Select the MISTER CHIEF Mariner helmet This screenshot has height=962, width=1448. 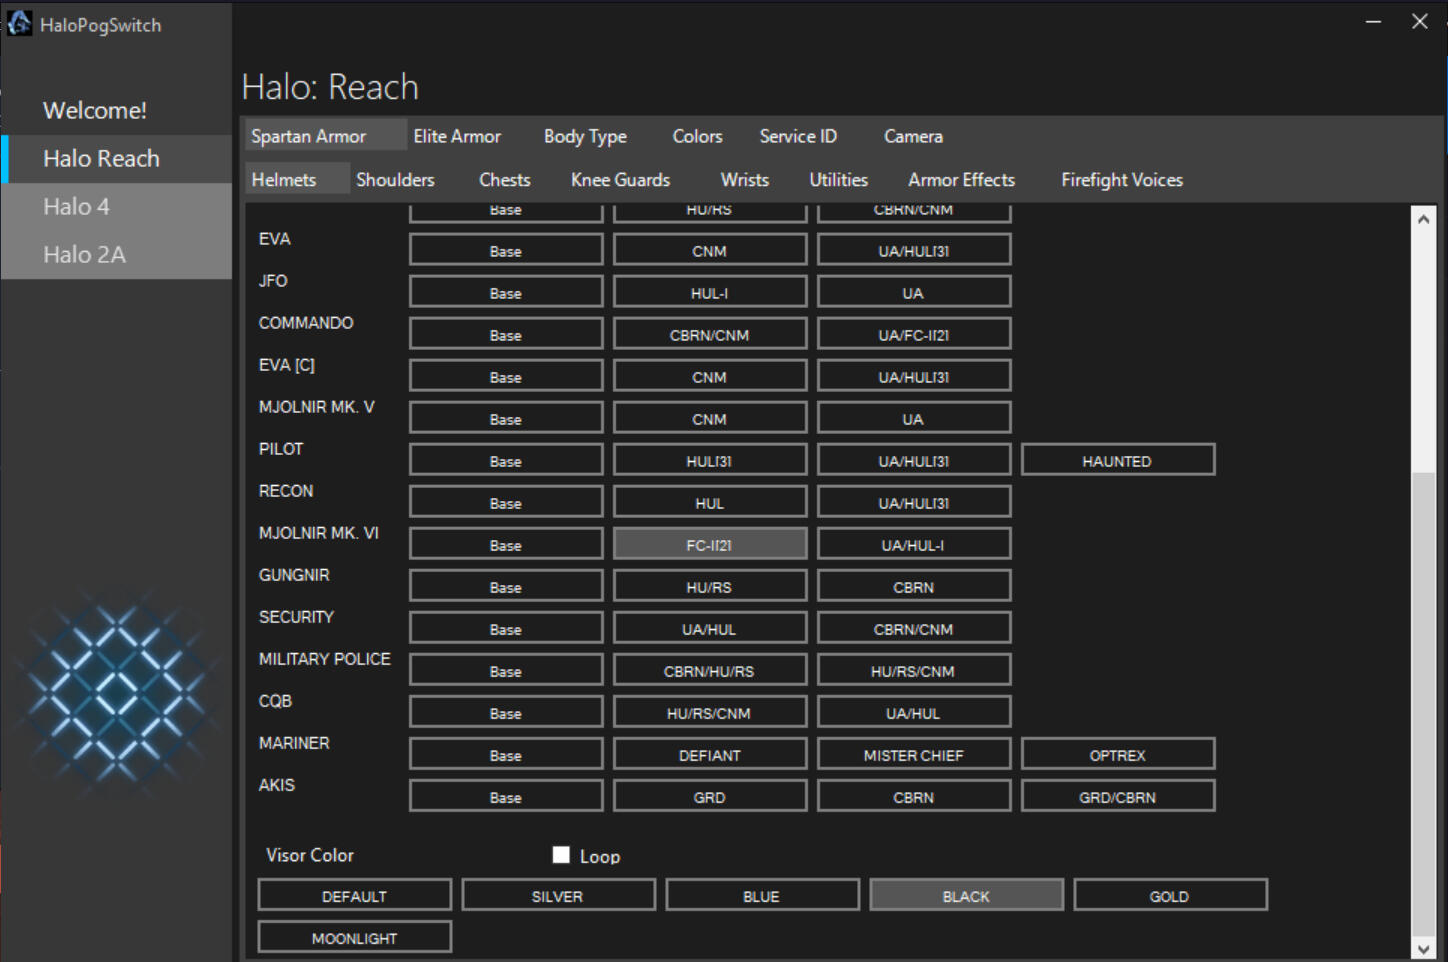(x=913, y=755)
